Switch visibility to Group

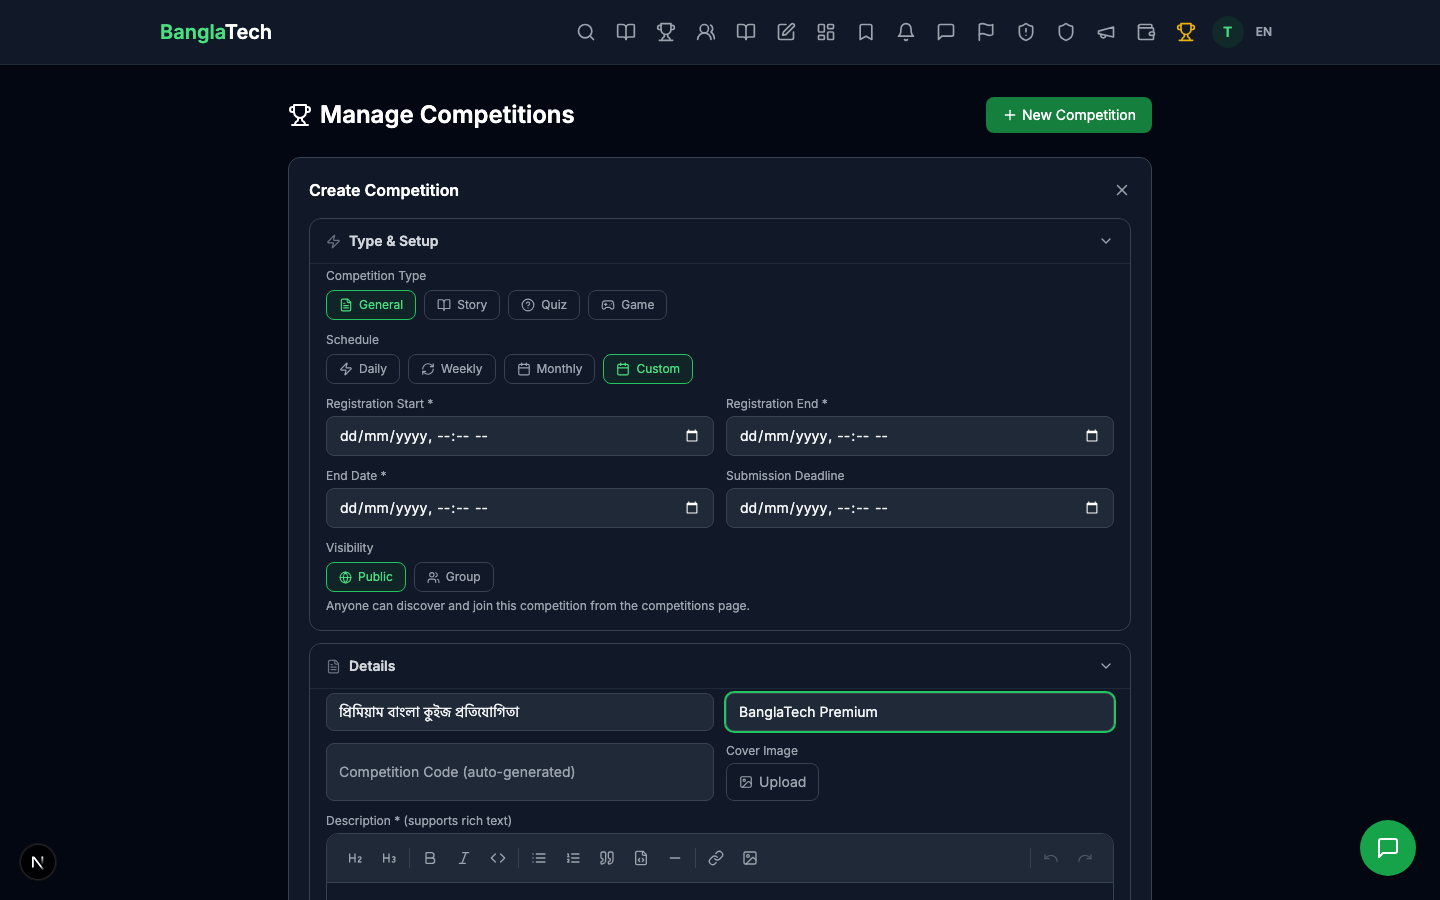[x=454, y=577]
